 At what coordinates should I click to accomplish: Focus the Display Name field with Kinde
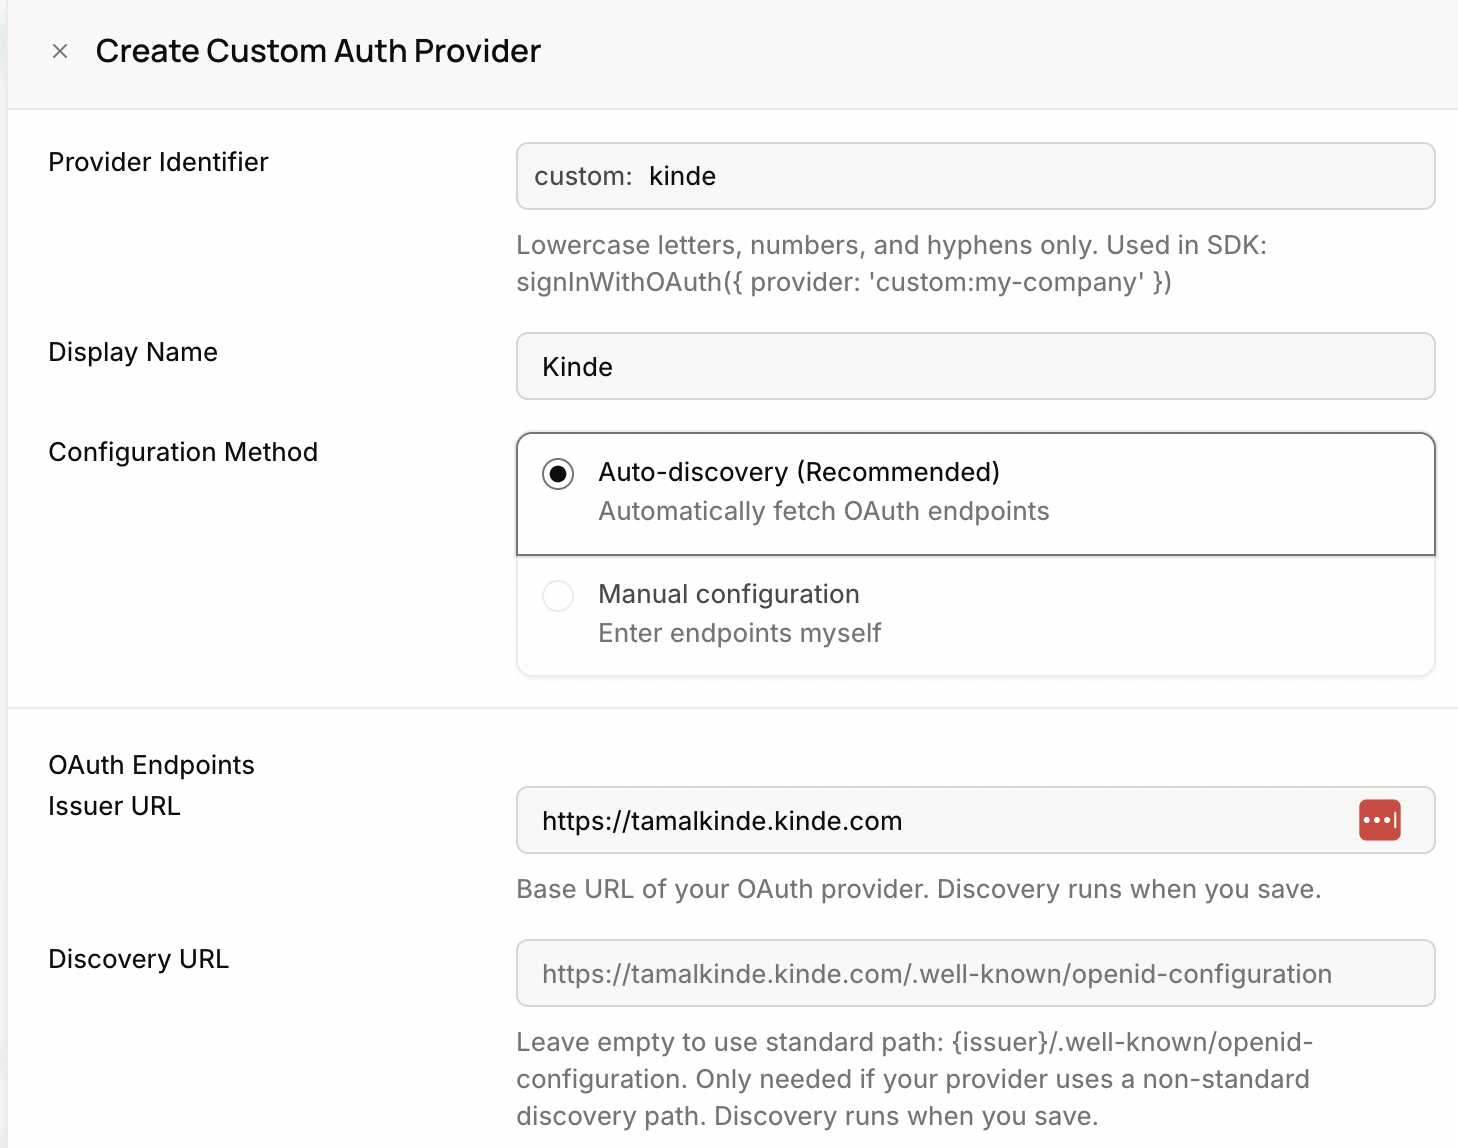[975, 366]
